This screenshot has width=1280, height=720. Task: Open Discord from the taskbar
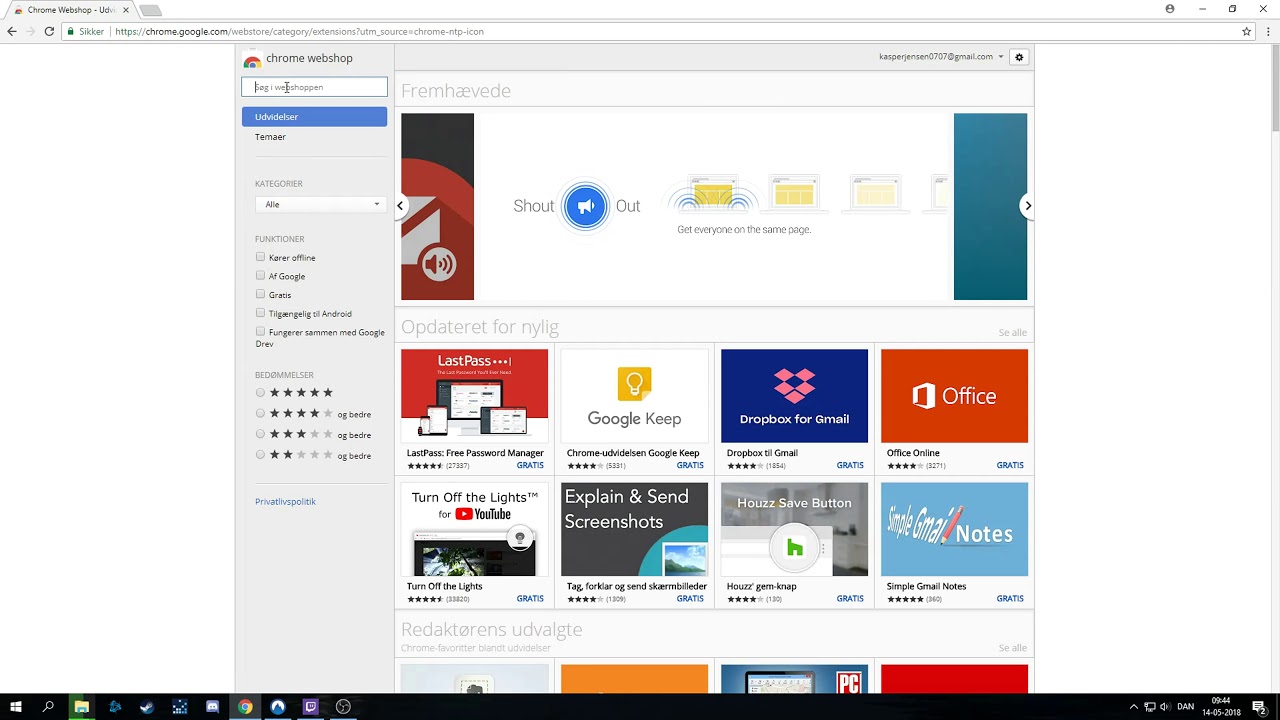tap(212, 707)
